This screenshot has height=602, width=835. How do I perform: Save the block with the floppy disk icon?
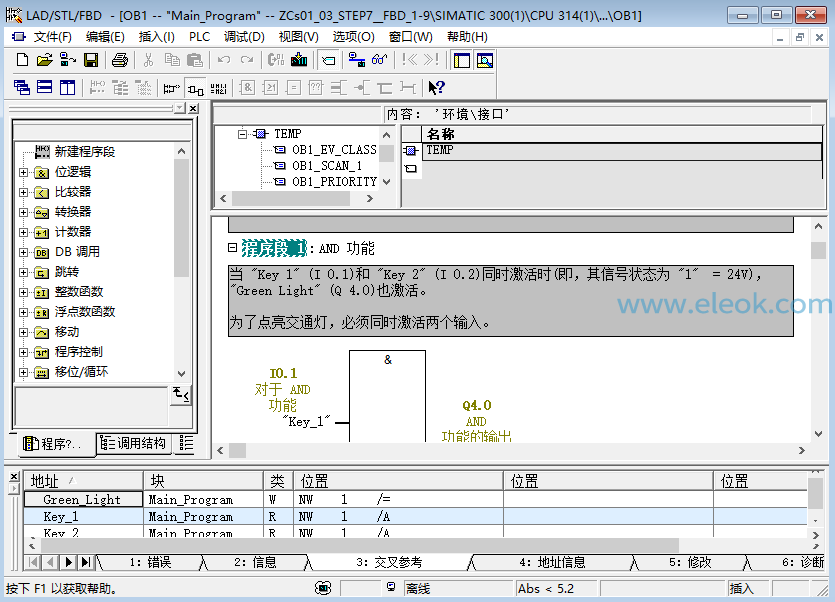91,60
